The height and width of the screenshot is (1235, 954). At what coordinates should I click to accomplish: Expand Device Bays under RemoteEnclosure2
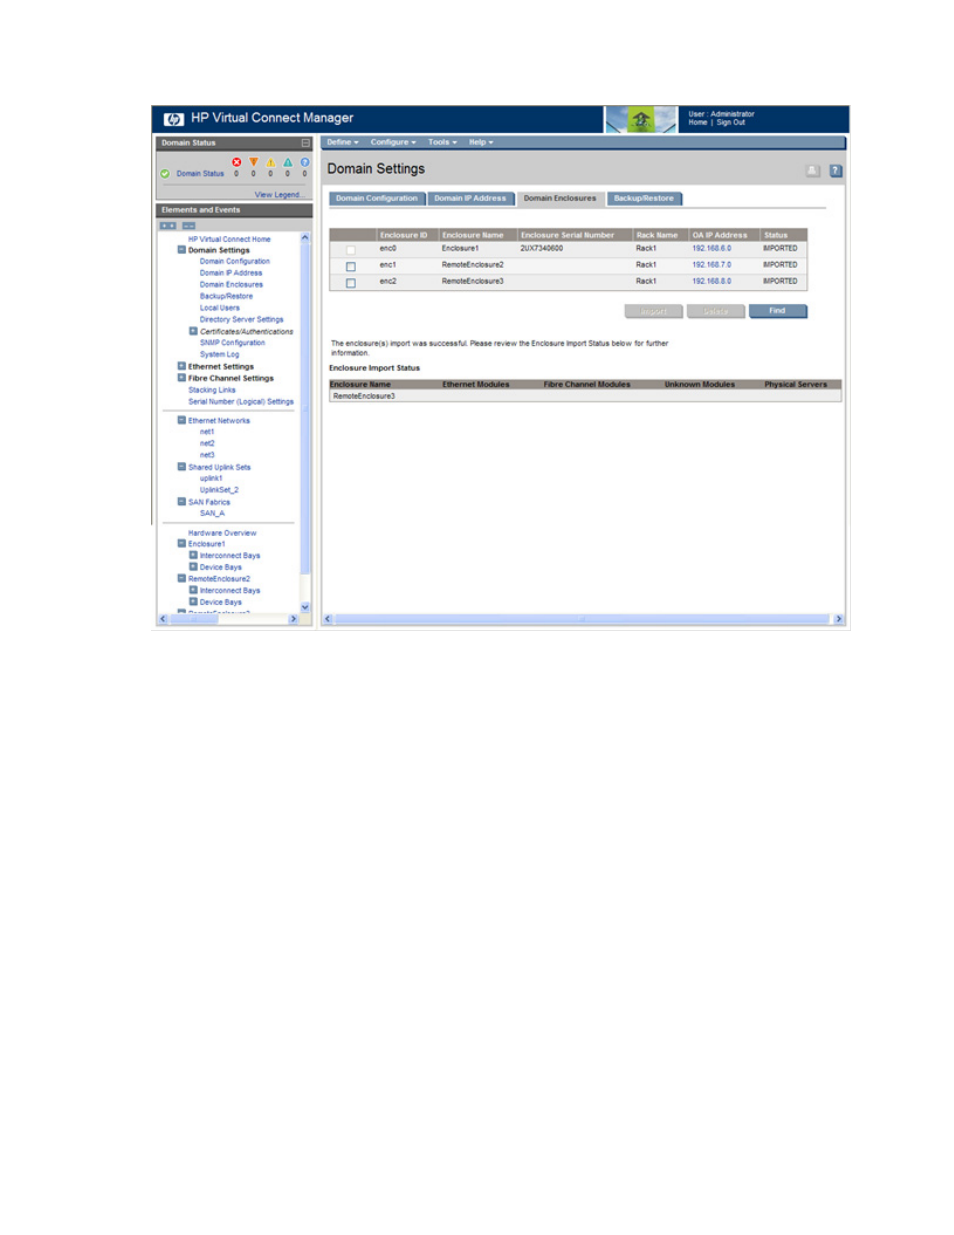click(193, 602)
